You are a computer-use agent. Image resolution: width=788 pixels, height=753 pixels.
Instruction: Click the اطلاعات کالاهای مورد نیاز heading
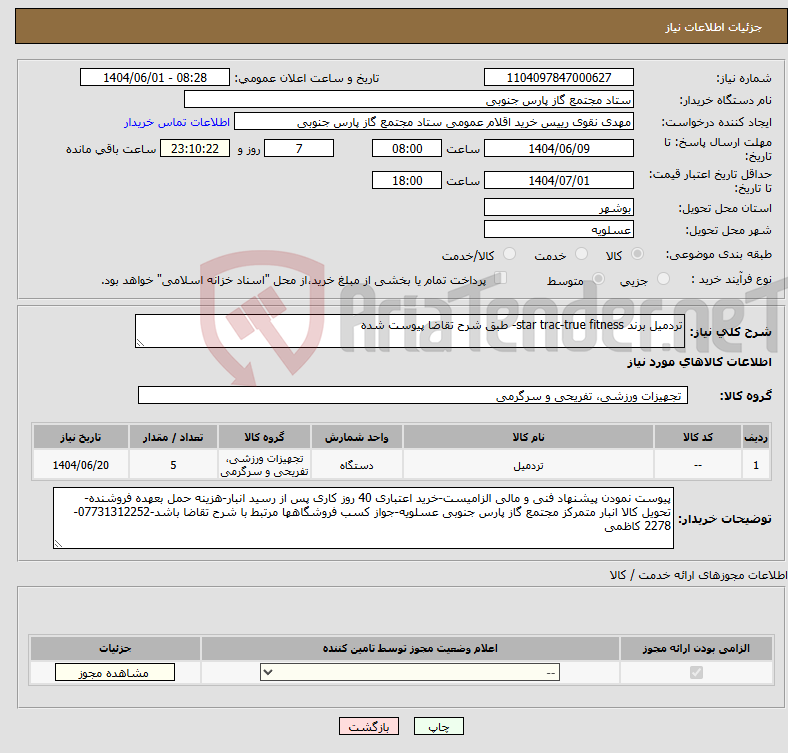[699, 362]
